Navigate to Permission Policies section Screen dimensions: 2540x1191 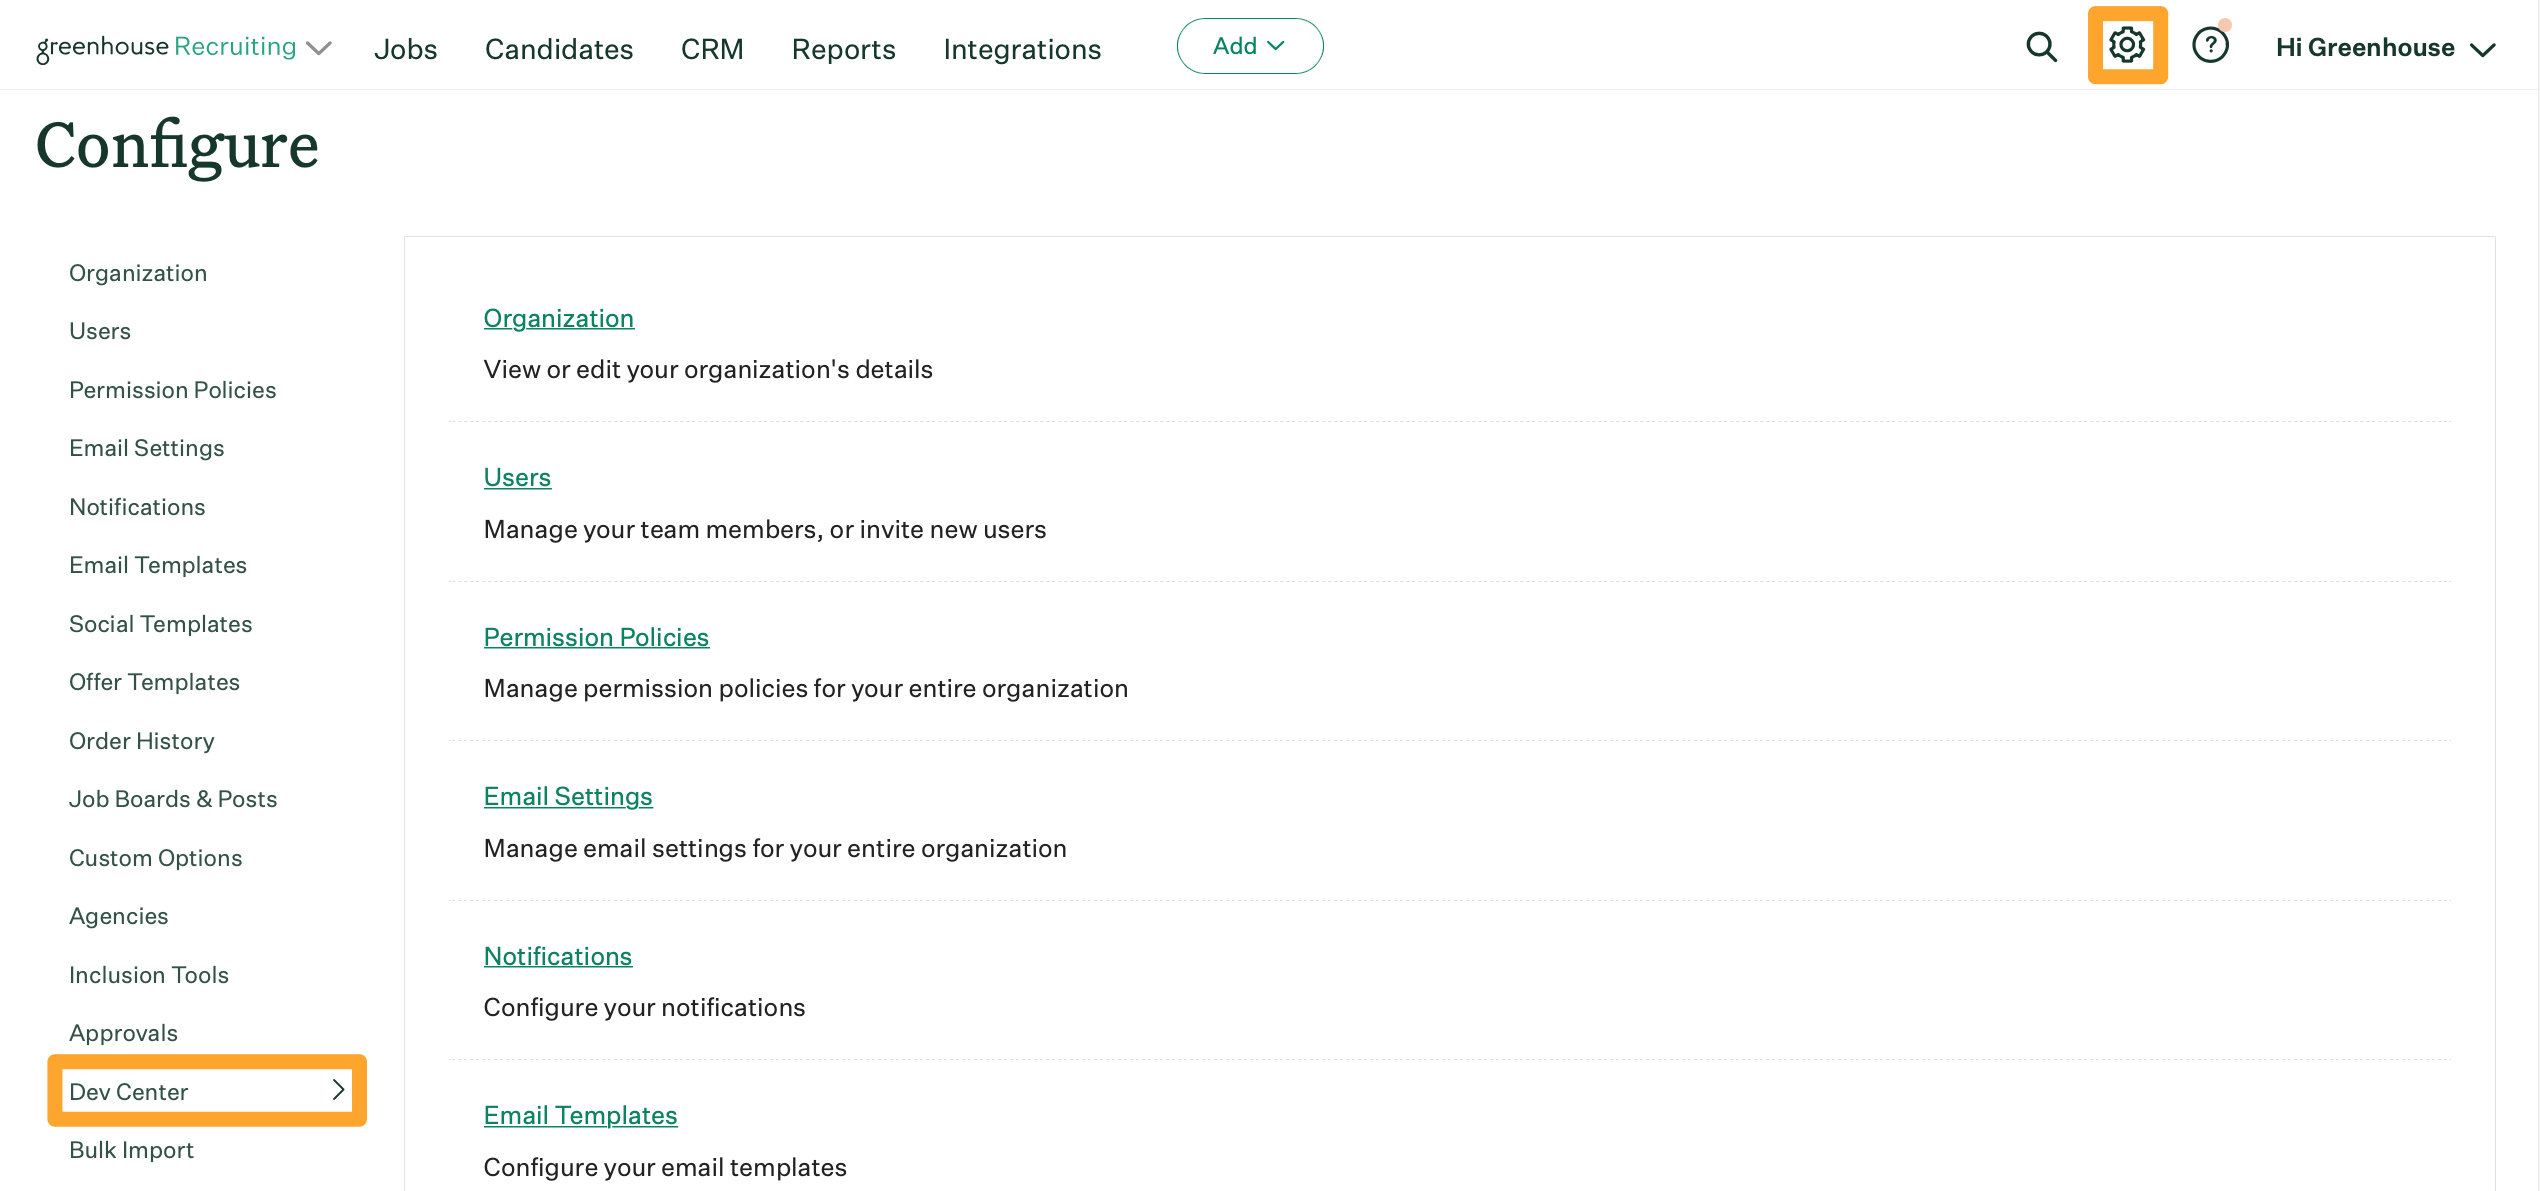click(x=170, y=389)
